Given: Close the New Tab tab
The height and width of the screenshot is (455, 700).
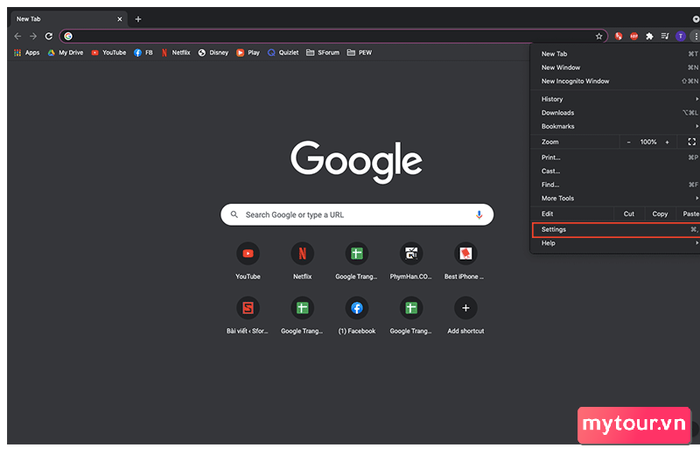Looking at the screenshot, I should pos(120,19).
